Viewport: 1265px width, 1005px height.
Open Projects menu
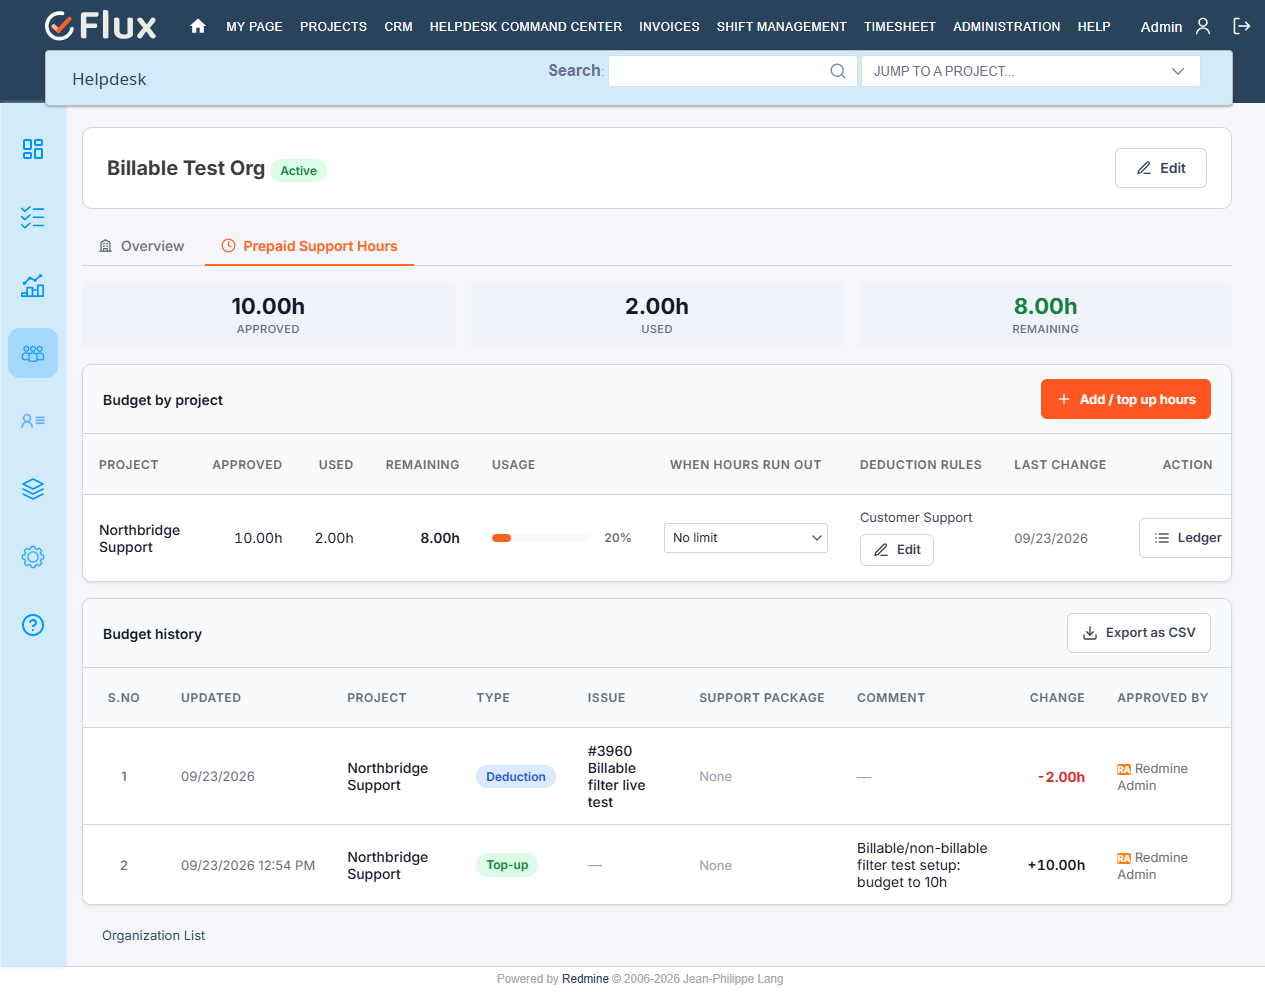[x=333, y=27]
